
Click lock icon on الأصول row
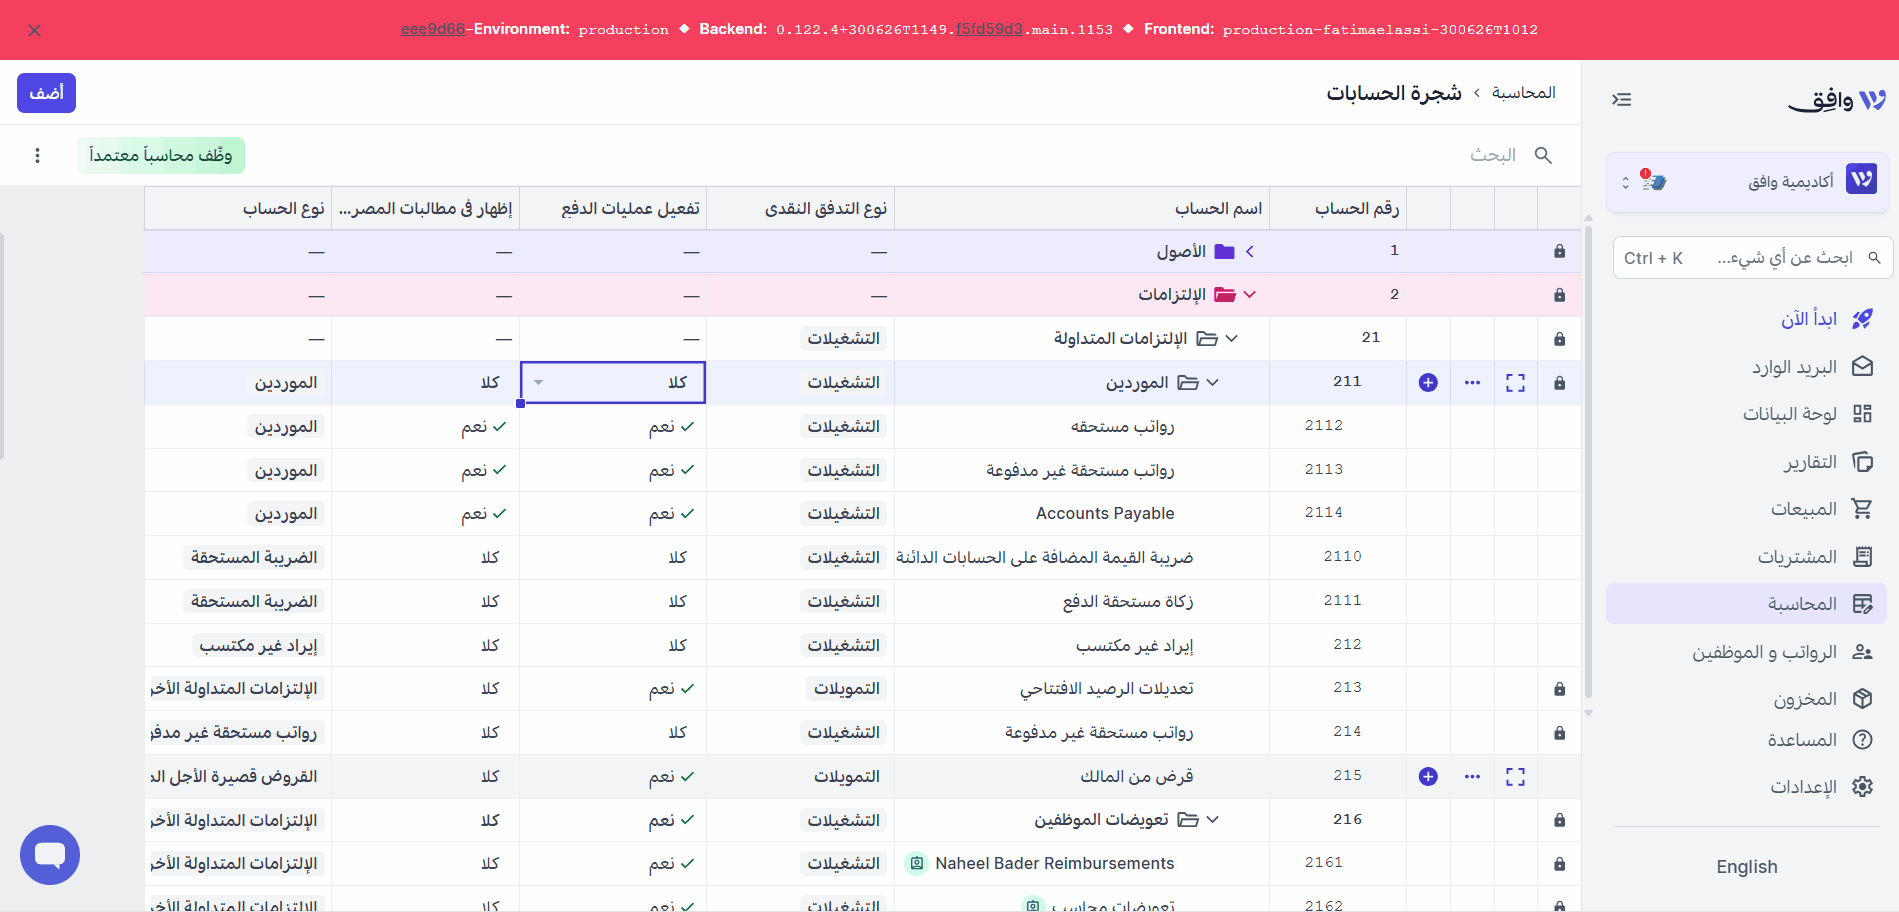click(x=1560, y=252)
